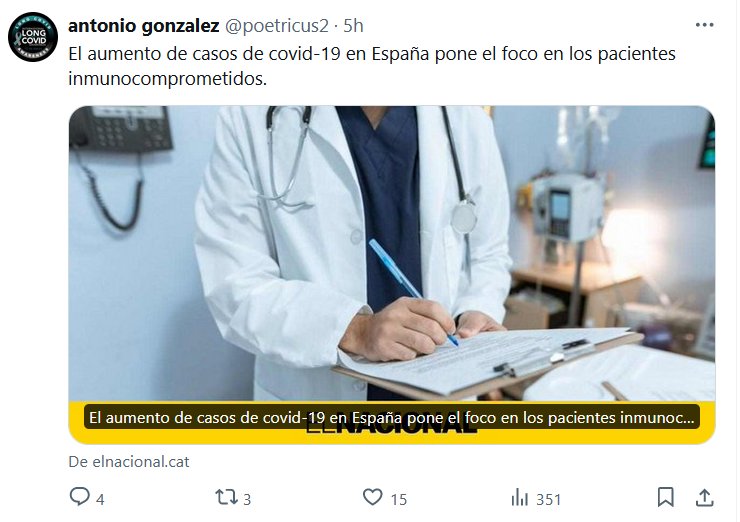740x522 pixels.
Task: Follow the 'De elnacional.cat' source link
Action: click(129, 462)
